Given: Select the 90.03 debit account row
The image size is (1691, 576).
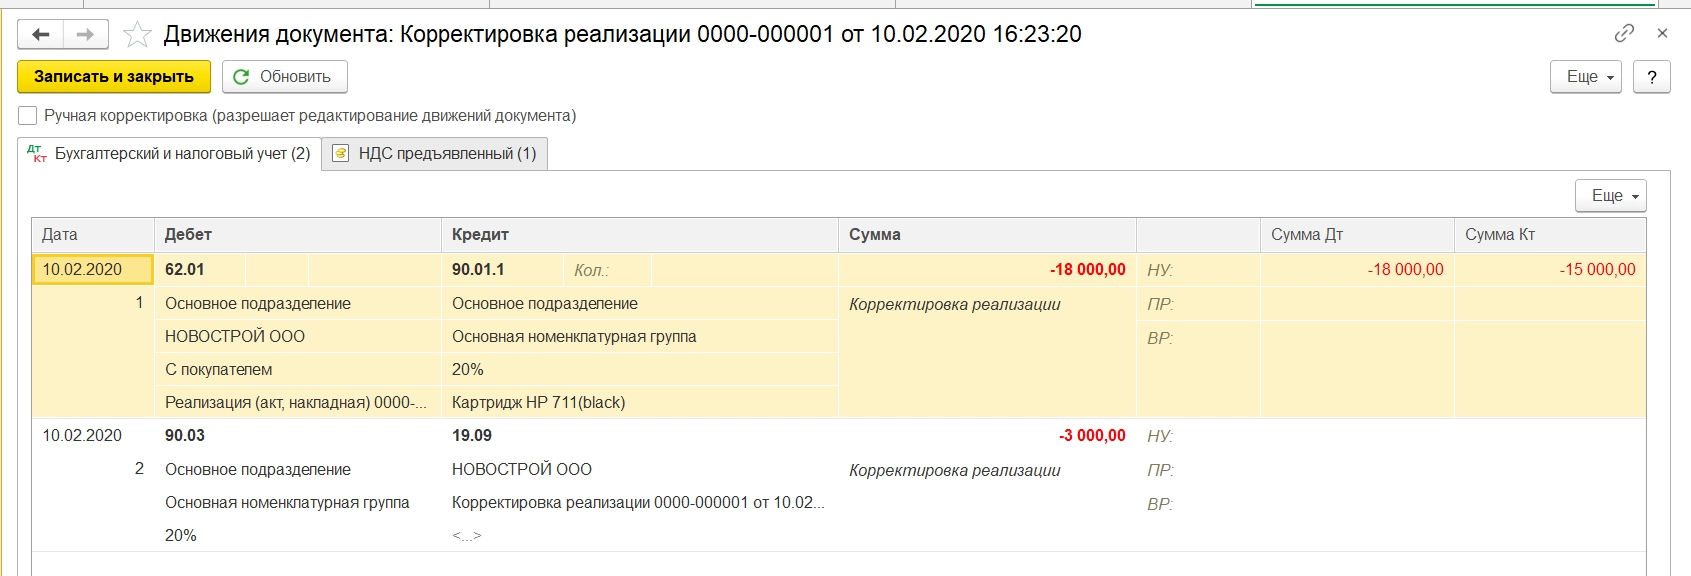Looking at the screenshot, I should click(185, 436).
